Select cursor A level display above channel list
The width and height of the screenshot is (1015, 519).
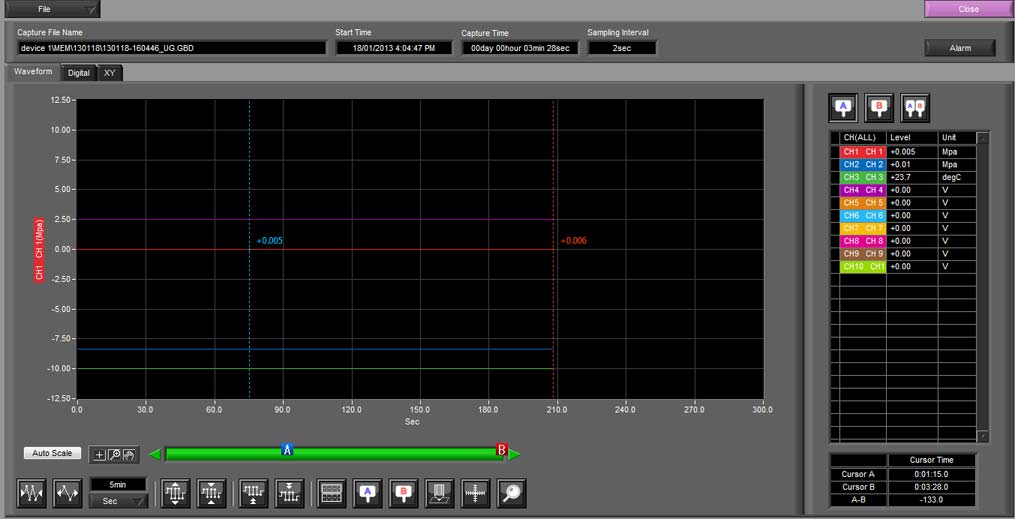point(843,106)
